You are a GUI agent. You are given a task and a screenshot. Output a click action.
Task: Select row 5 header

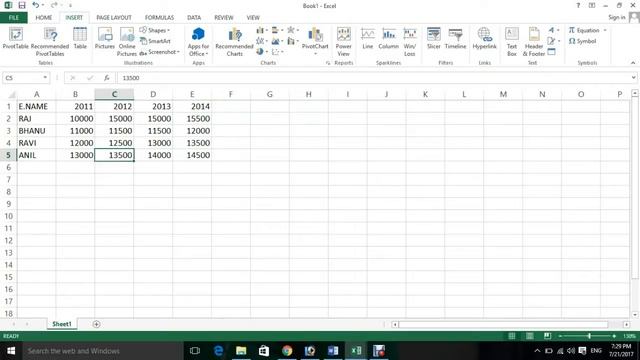pos(8,155)
